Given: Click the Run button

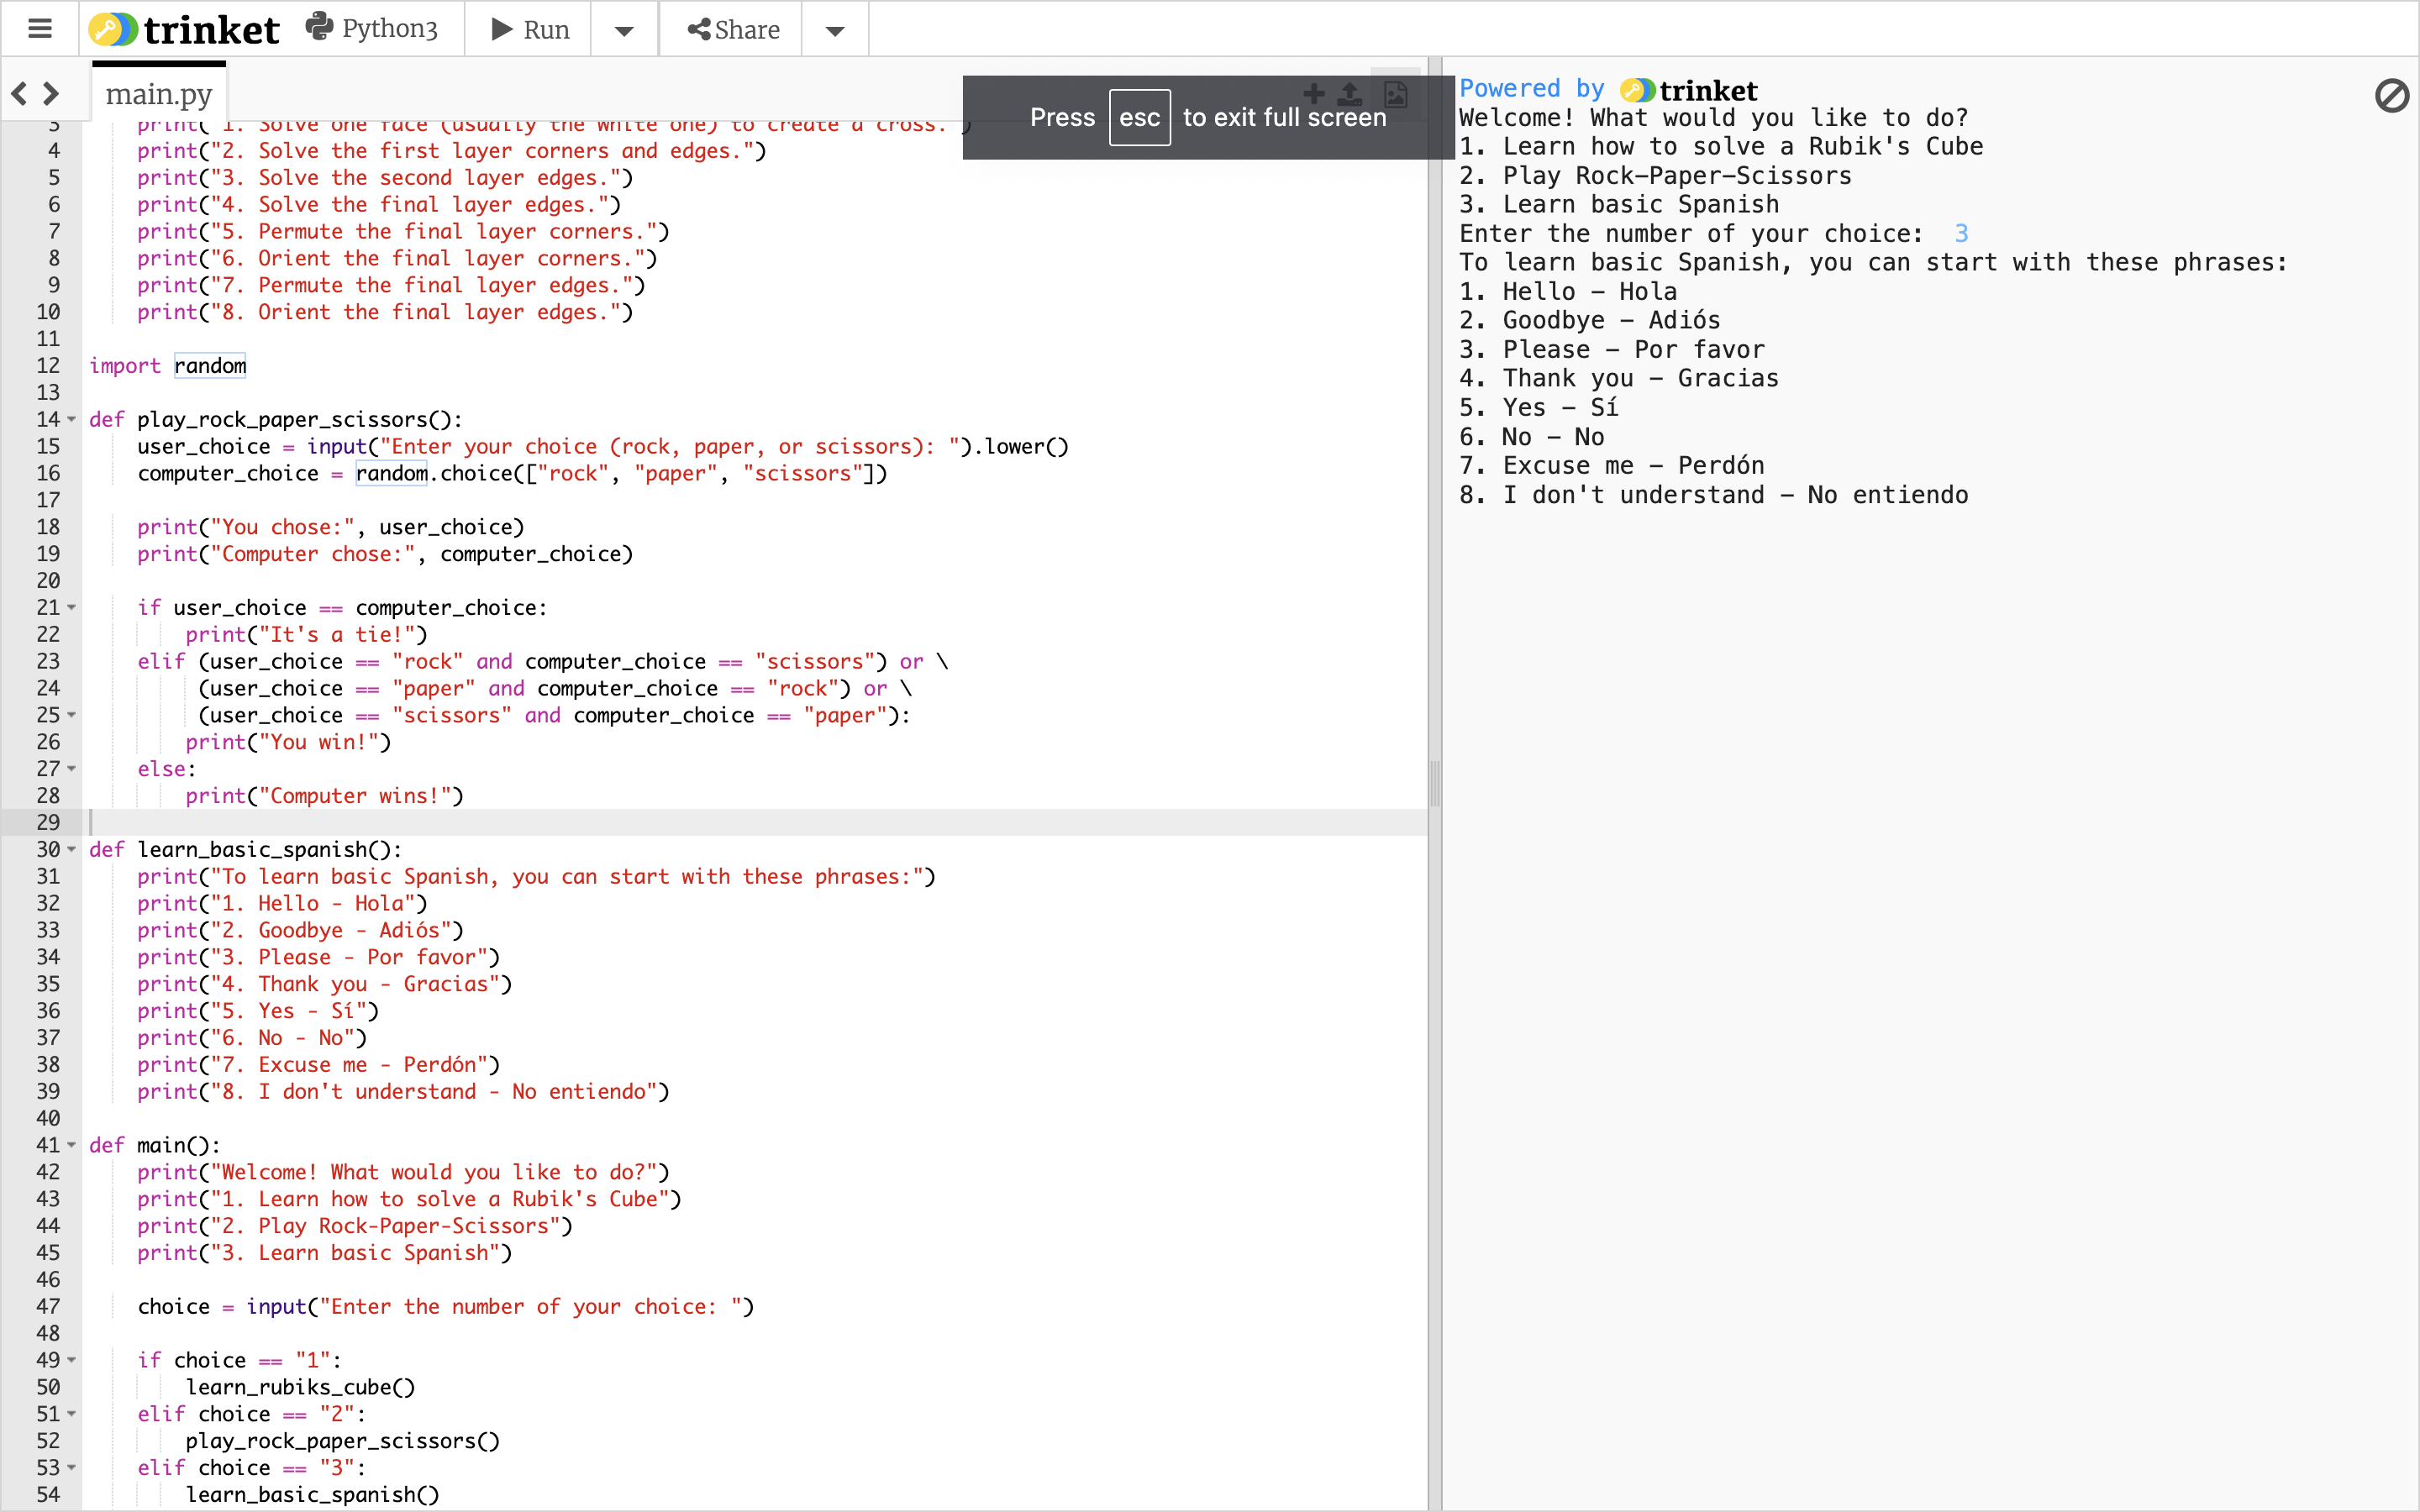Looking at the screenshot, I should [x=530, y=30].
